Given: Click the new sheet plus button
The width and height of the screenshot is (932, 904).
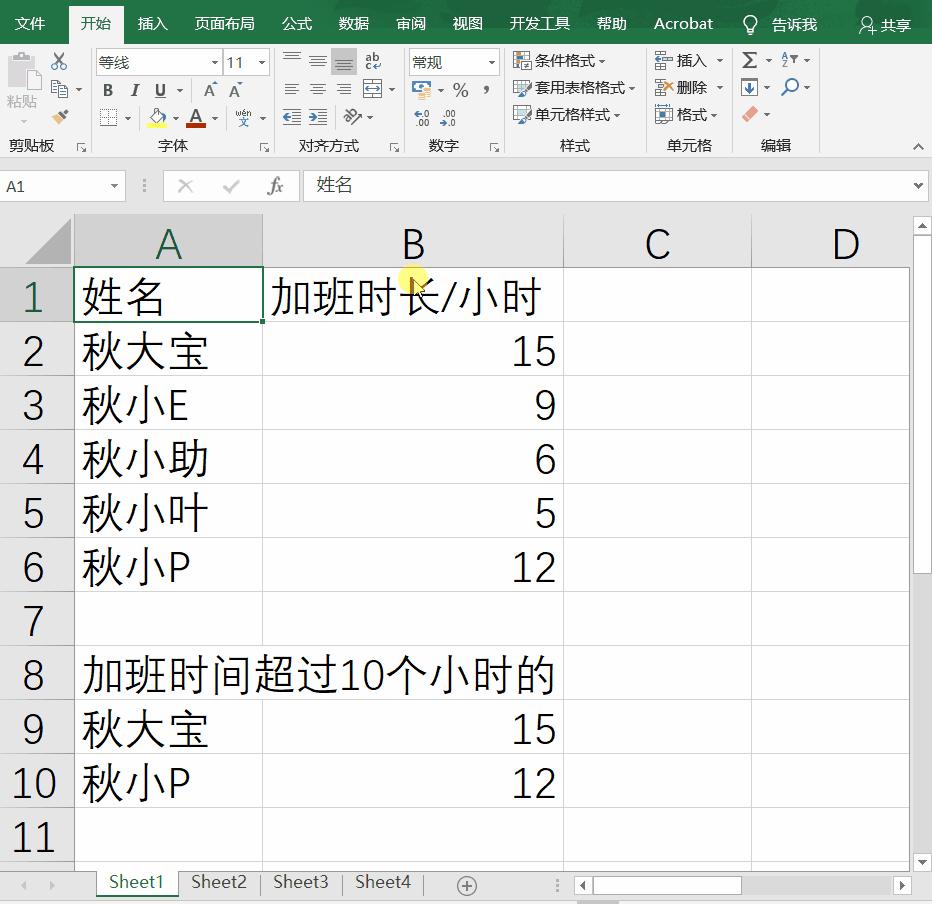Looking at the screenshot, I should pos(466,884).
